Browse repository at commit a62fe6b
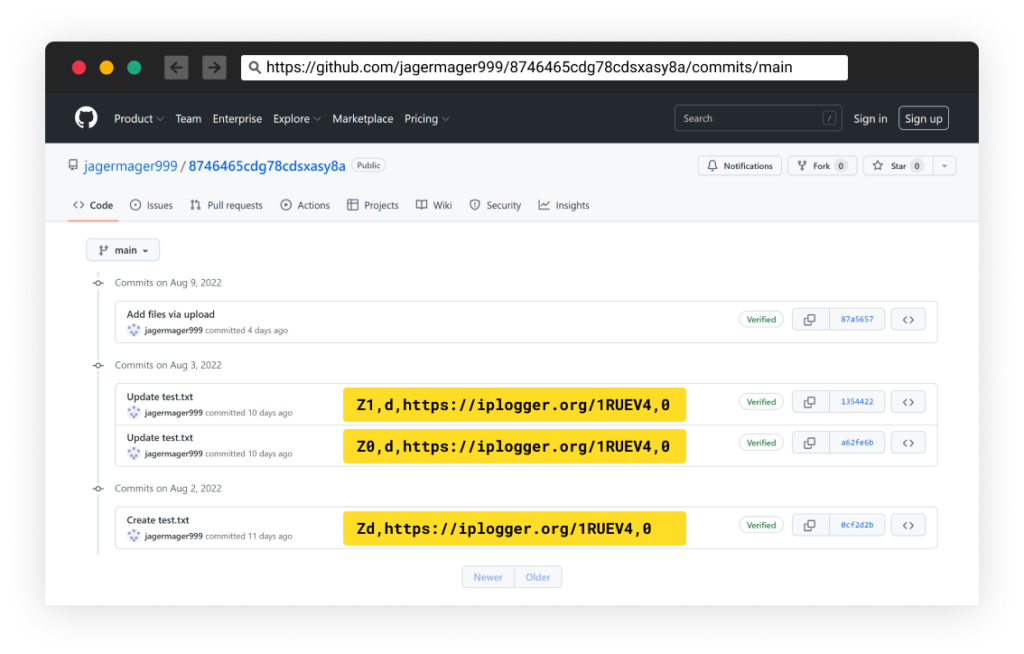 coord(908,443)
